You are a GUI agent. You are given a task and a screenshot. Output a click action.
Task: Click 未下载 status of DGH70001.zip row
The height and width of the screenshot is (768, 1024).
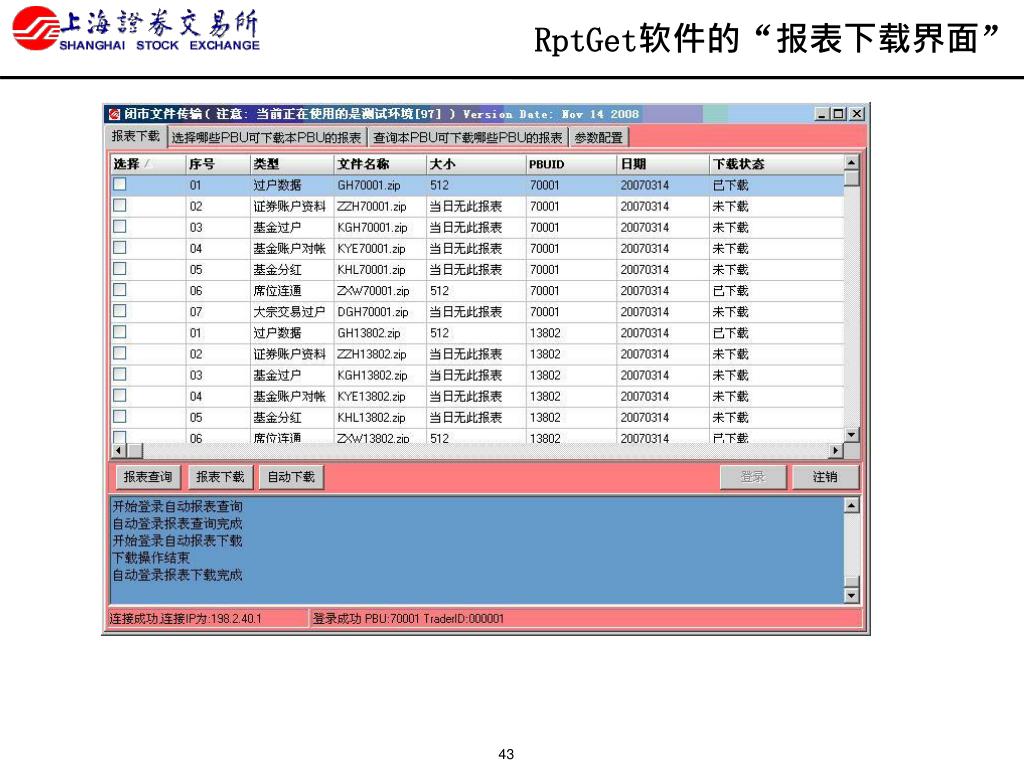point(730,312)
